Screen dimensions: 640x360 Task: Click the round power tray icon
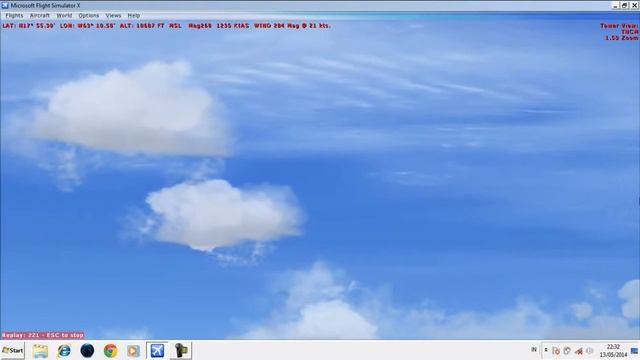pos(589,351)
